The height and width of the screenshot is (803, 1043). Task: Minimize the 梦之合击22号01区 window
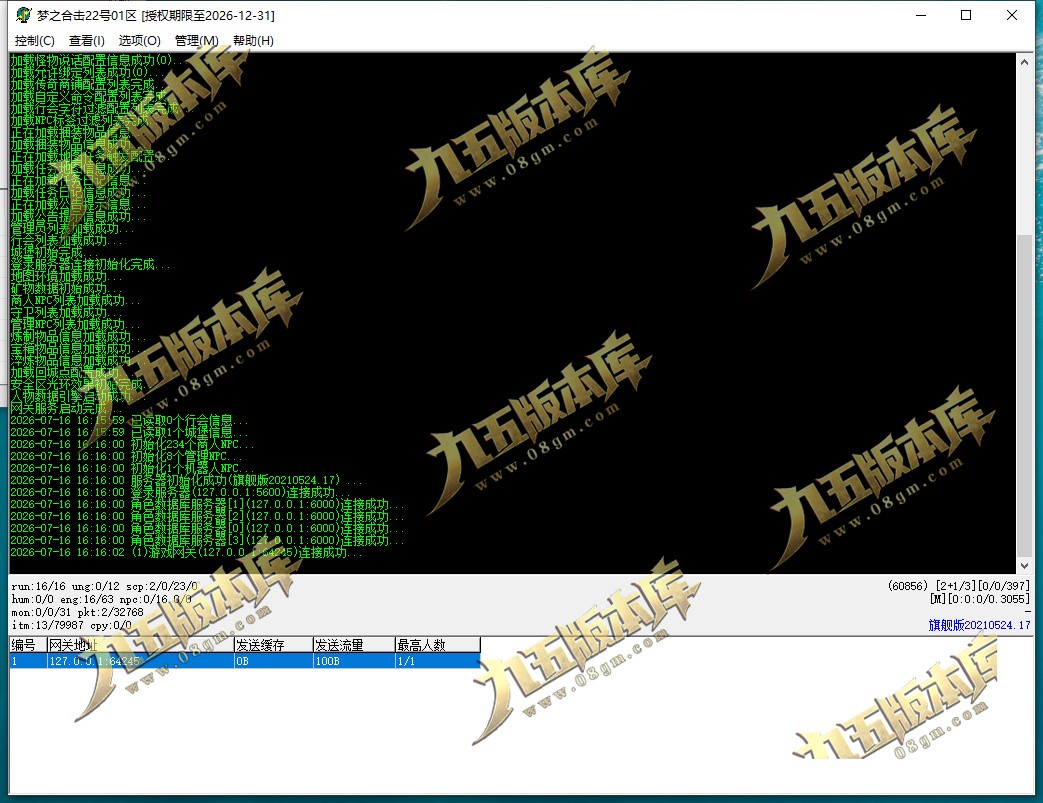click(x=921, y=15)
